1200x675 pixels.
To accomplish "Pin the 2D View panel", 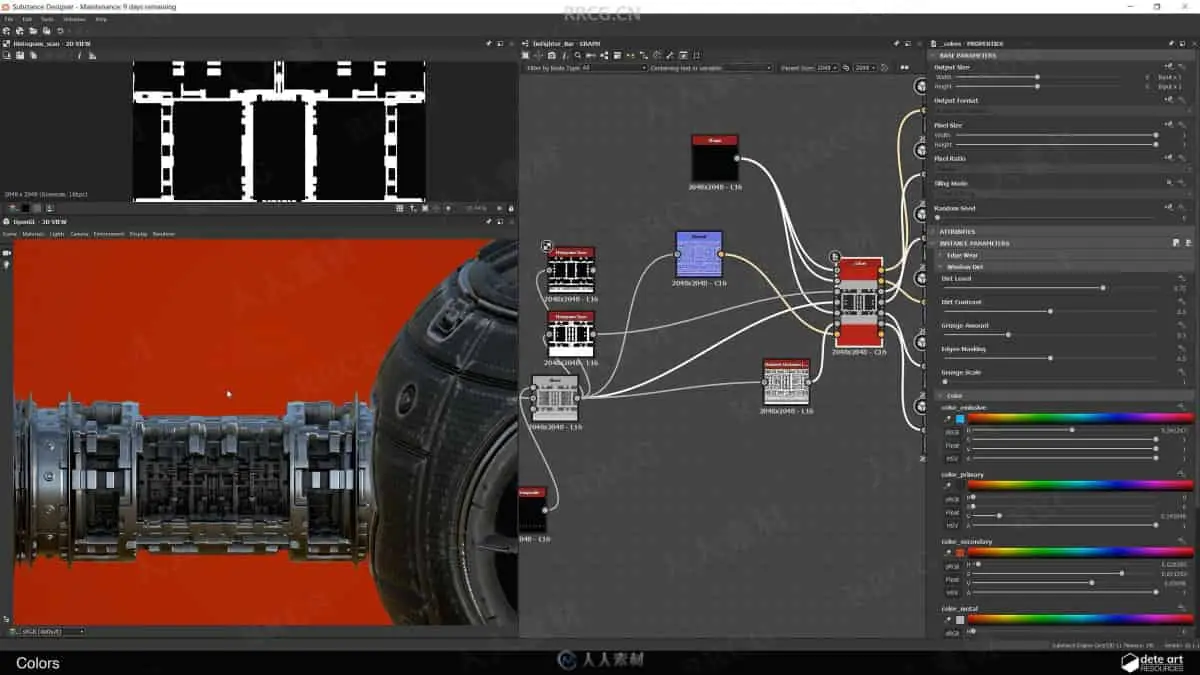I will (488, 44).
